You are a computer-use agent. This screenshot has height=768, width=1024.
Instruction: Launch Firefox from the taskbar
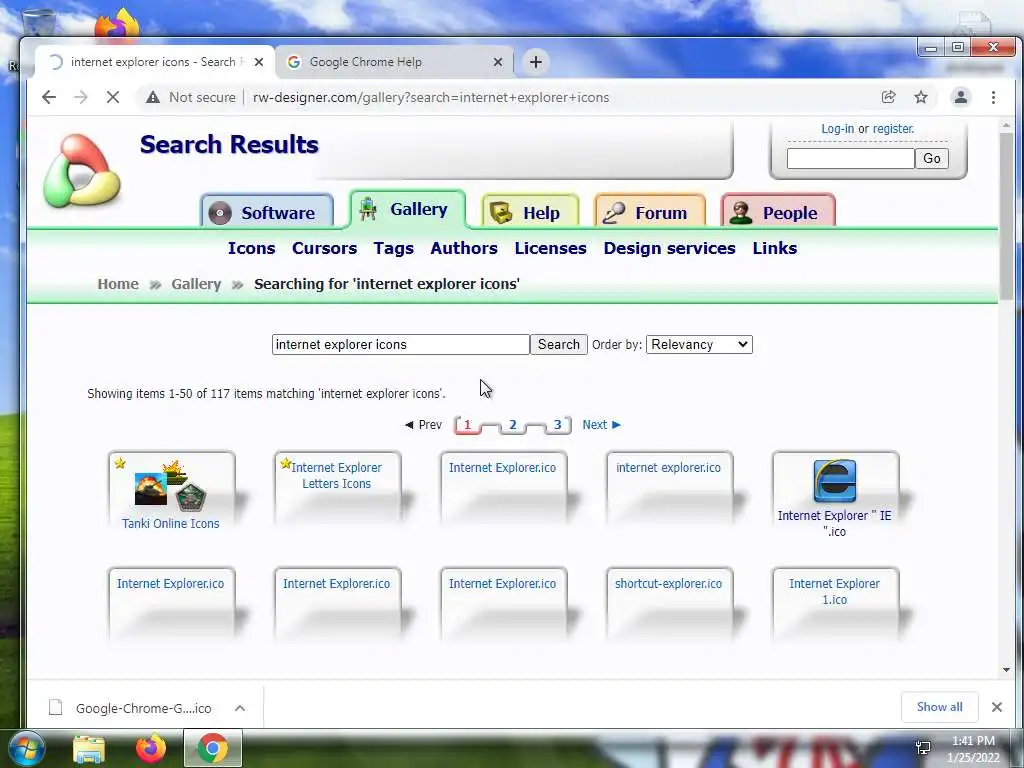click(x=151, y=748)
